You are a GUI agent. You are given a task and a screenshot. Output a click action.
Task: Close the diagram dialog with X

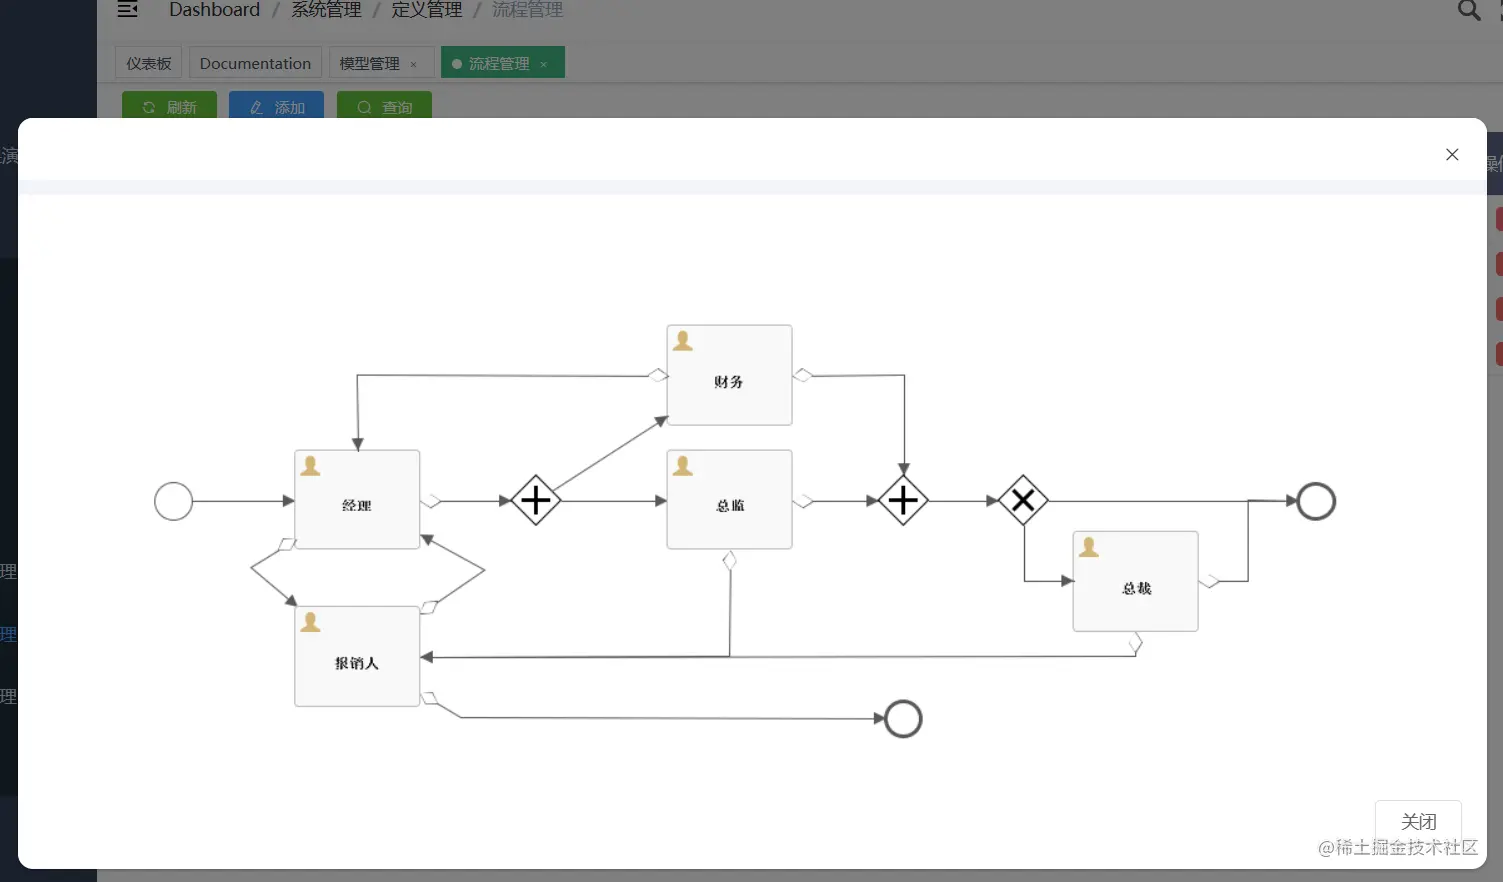pyautogui.click(x=1452, y=154)
